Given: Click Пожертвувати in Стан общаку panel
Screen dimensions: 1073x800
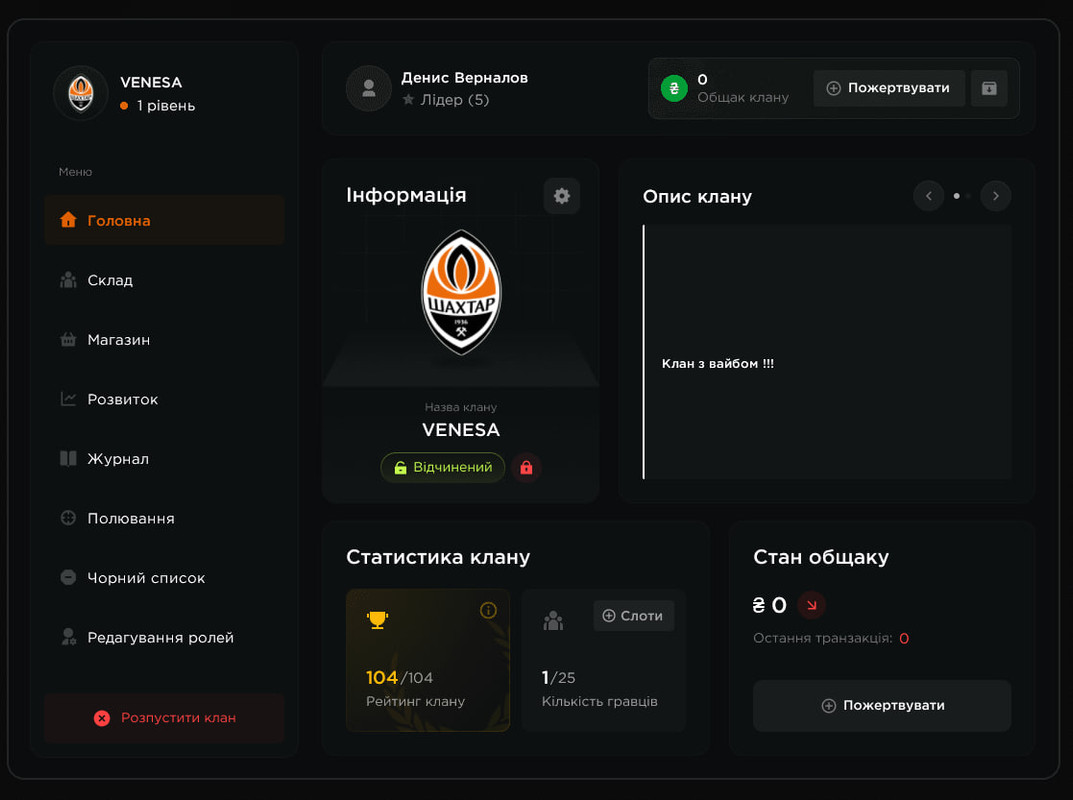Looking at the screenshot, I should pyautogui.click(x=882, y=706).
